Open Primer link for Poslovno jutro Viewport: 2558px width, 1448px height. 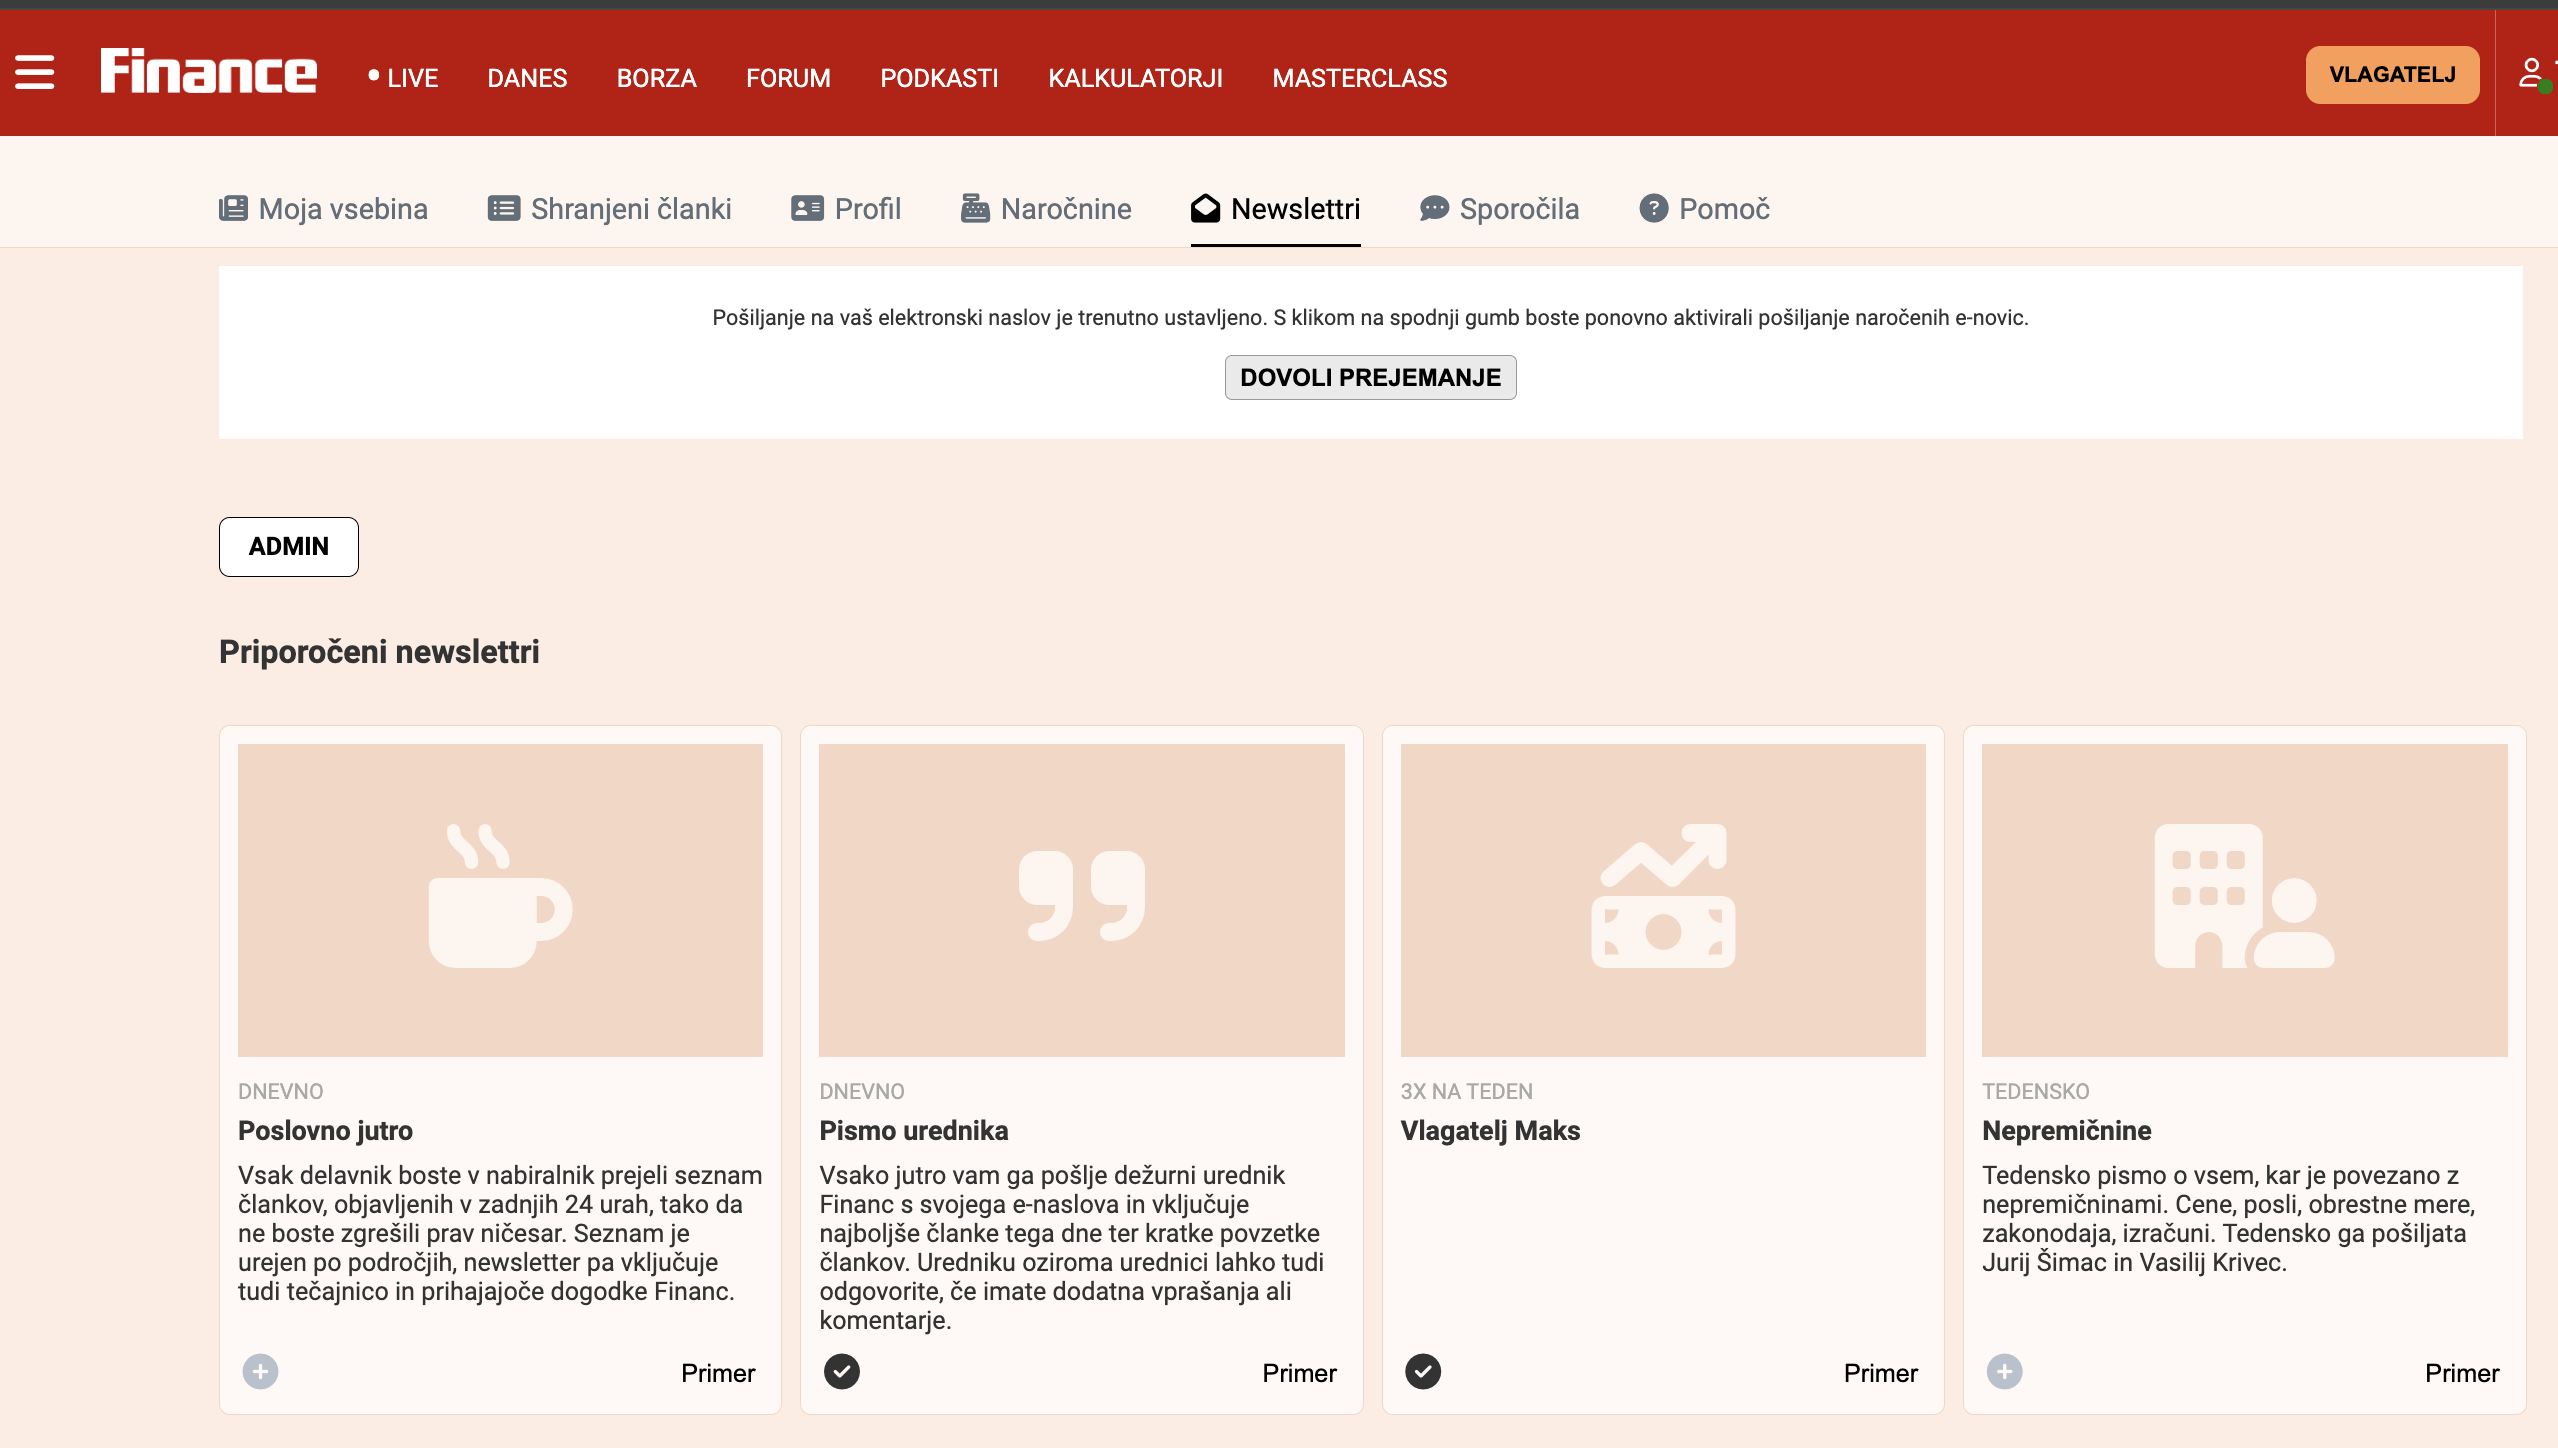pyautogui.click(x=718, y=1372)
